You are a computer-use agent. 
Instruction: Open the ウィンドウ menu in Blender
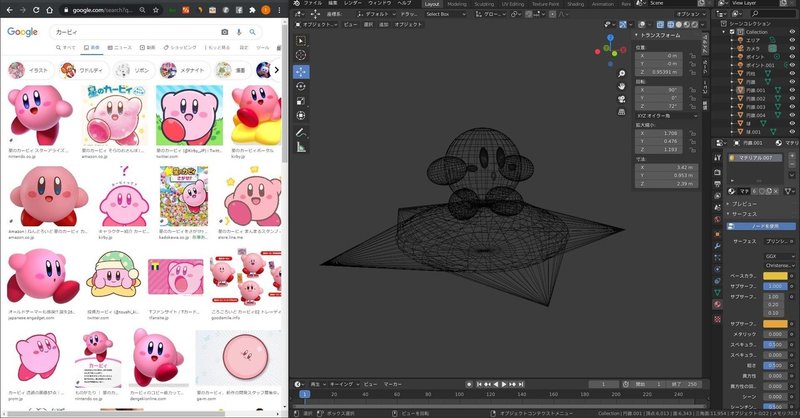click(379, 3)
